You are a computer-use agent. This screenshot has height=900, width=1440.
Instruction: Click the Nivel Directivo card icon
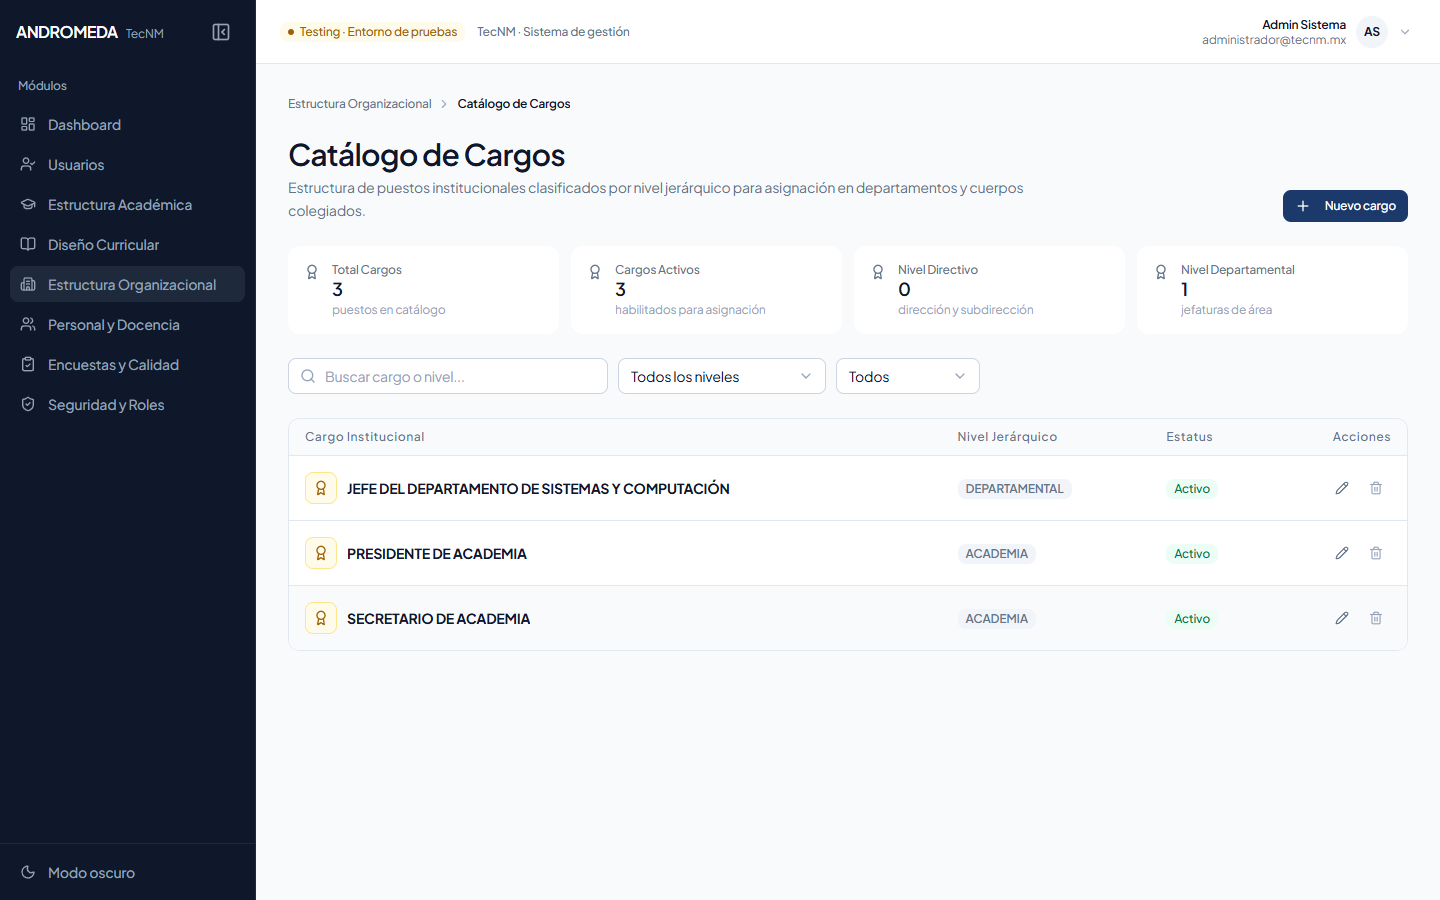878,272
